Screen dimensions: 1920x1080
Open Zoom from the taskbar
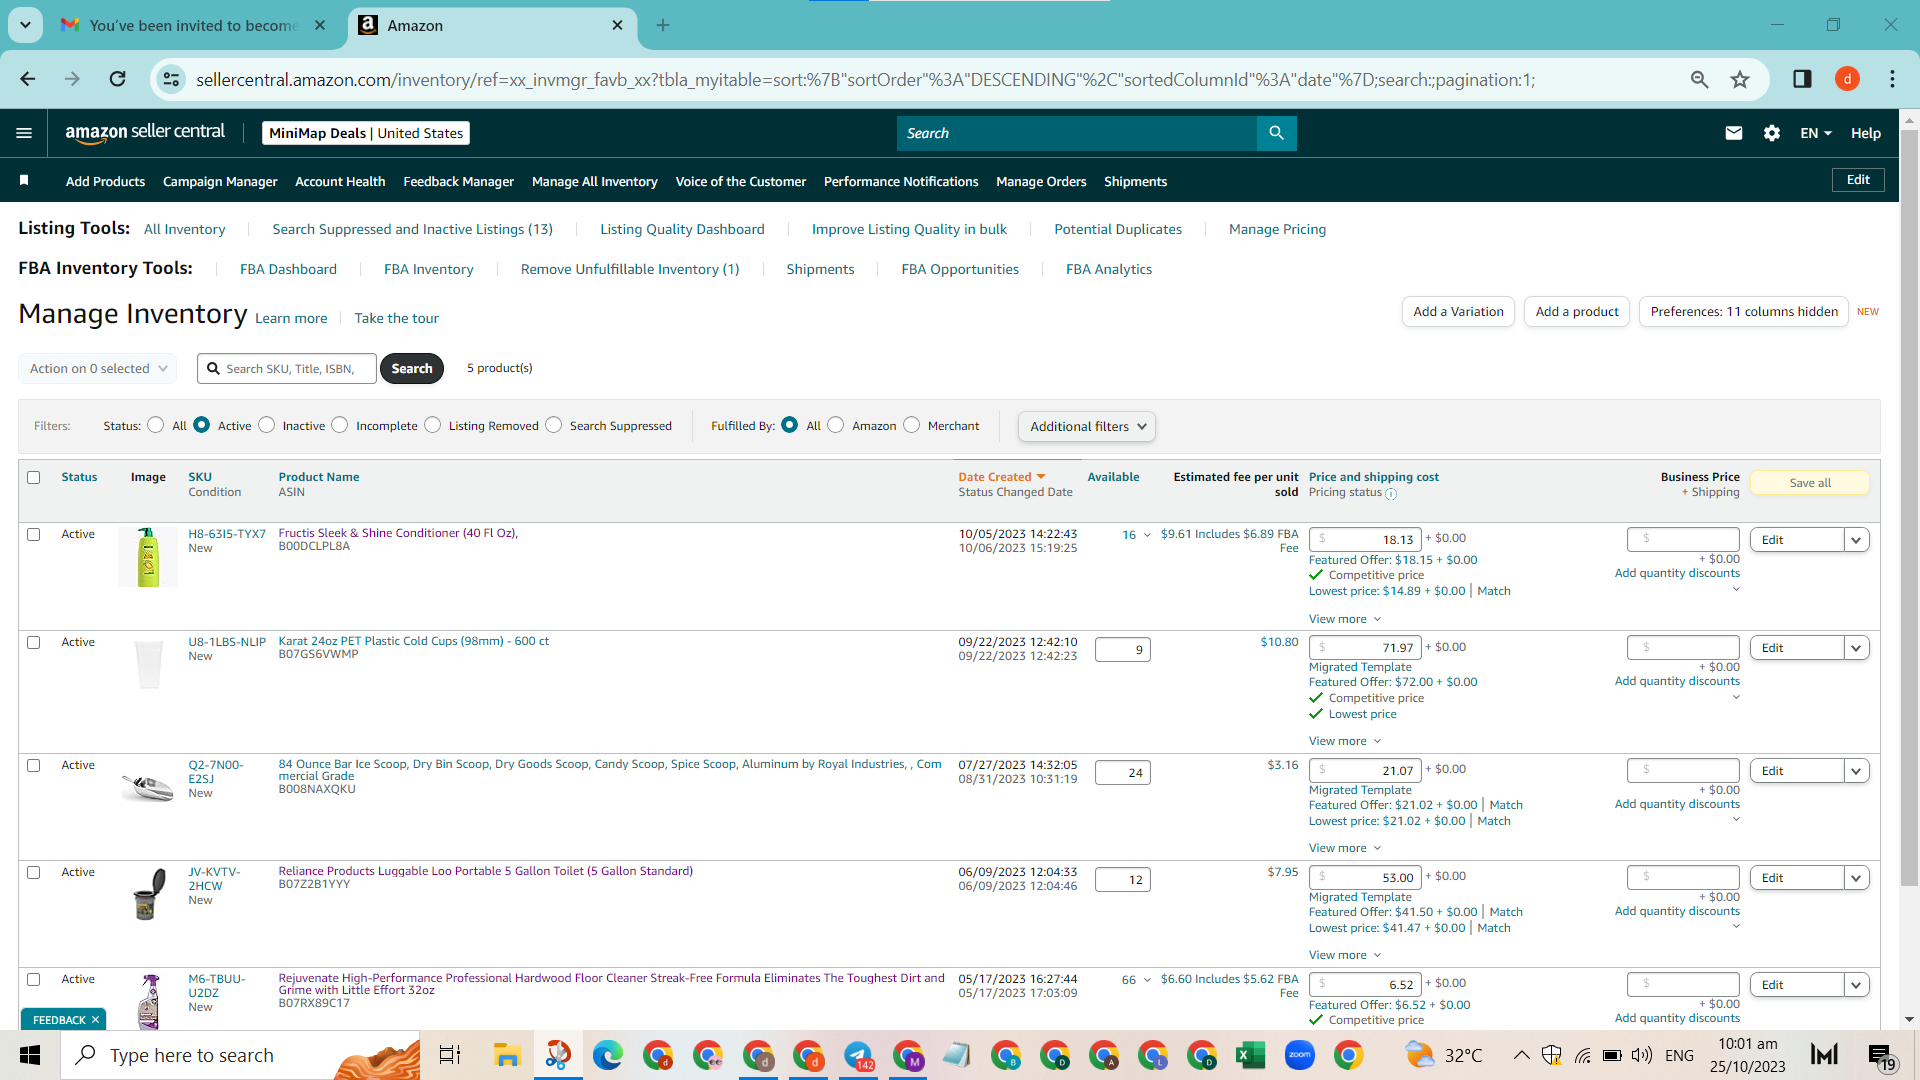[1299, 1055]
